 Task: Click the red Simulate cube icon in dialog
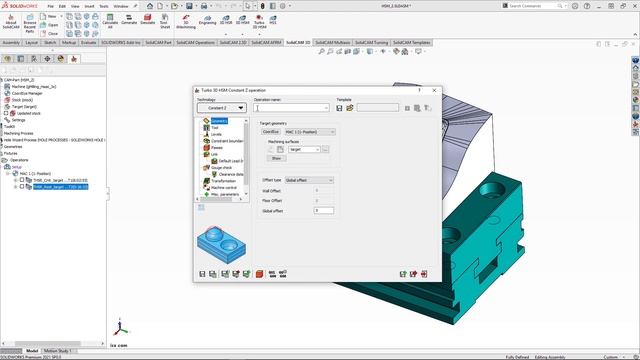(x=259, y=274)
